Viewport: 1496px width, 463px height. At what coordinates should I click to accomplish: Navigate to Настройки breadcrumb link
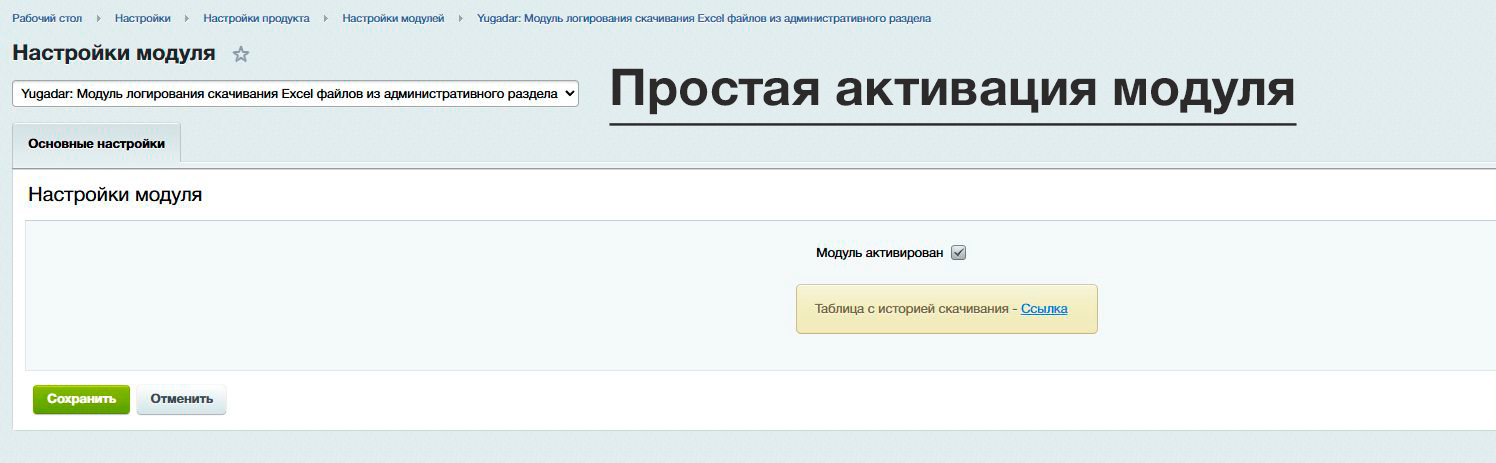tap(142, 19)
